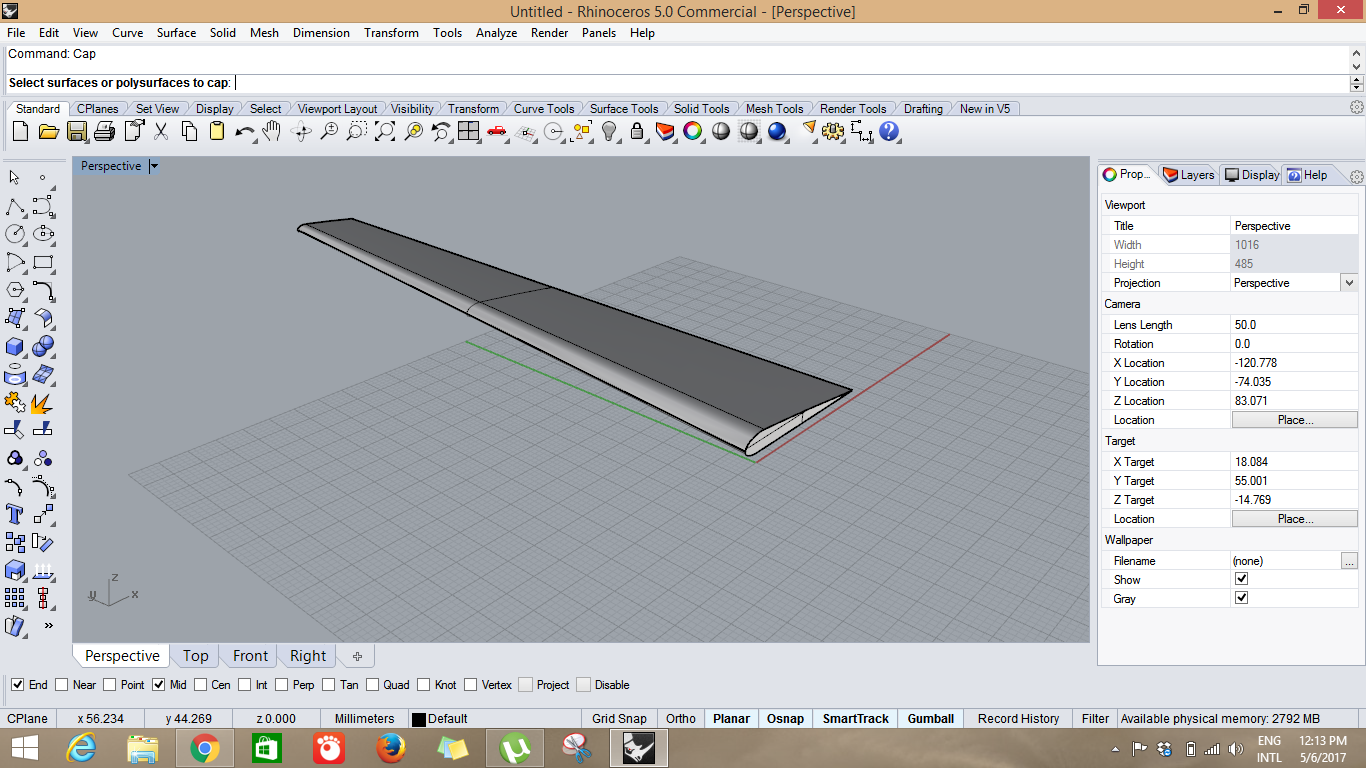Save the model with the floppy icon
This screenshot has width=1366, height=768.
tap(76, 131)
